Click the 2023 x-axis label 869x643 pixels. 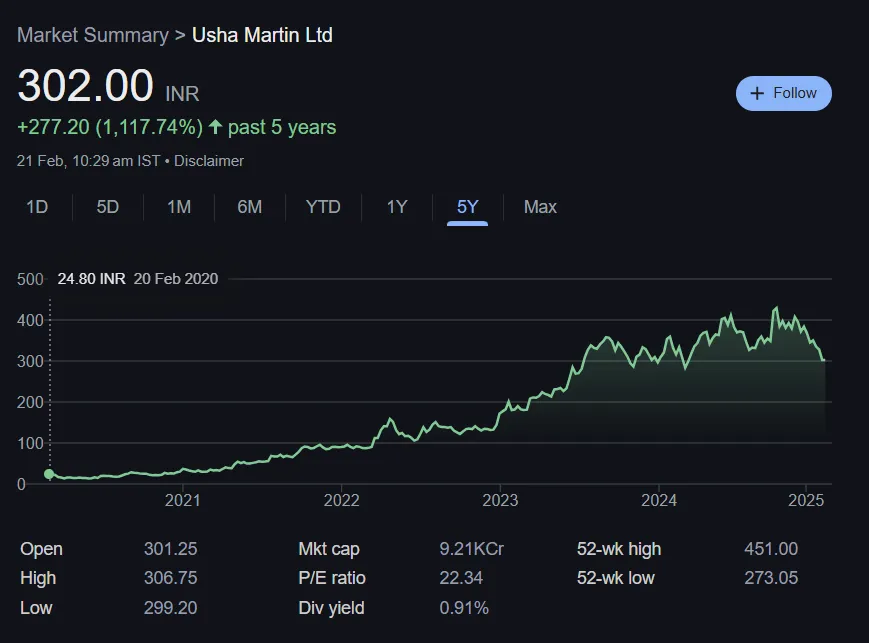point(500,500)
